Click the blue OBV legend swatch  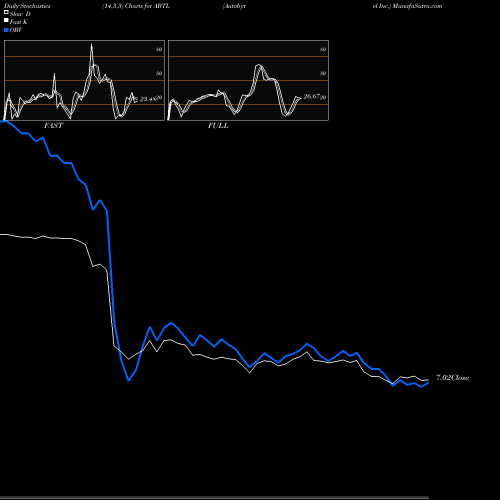coord(6,30)
